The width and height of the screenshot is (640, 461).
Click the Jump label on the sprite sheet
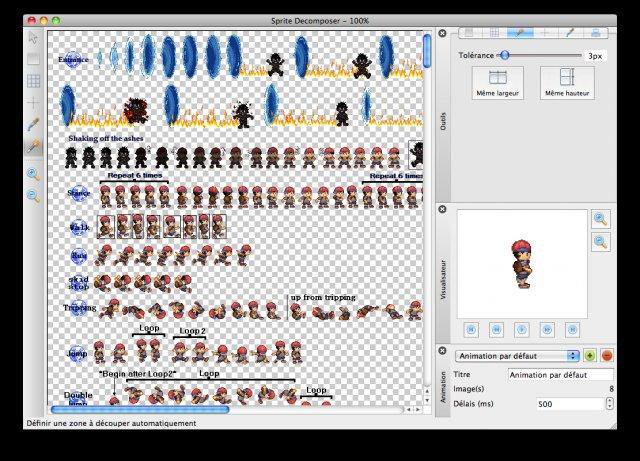coord(77,353)
